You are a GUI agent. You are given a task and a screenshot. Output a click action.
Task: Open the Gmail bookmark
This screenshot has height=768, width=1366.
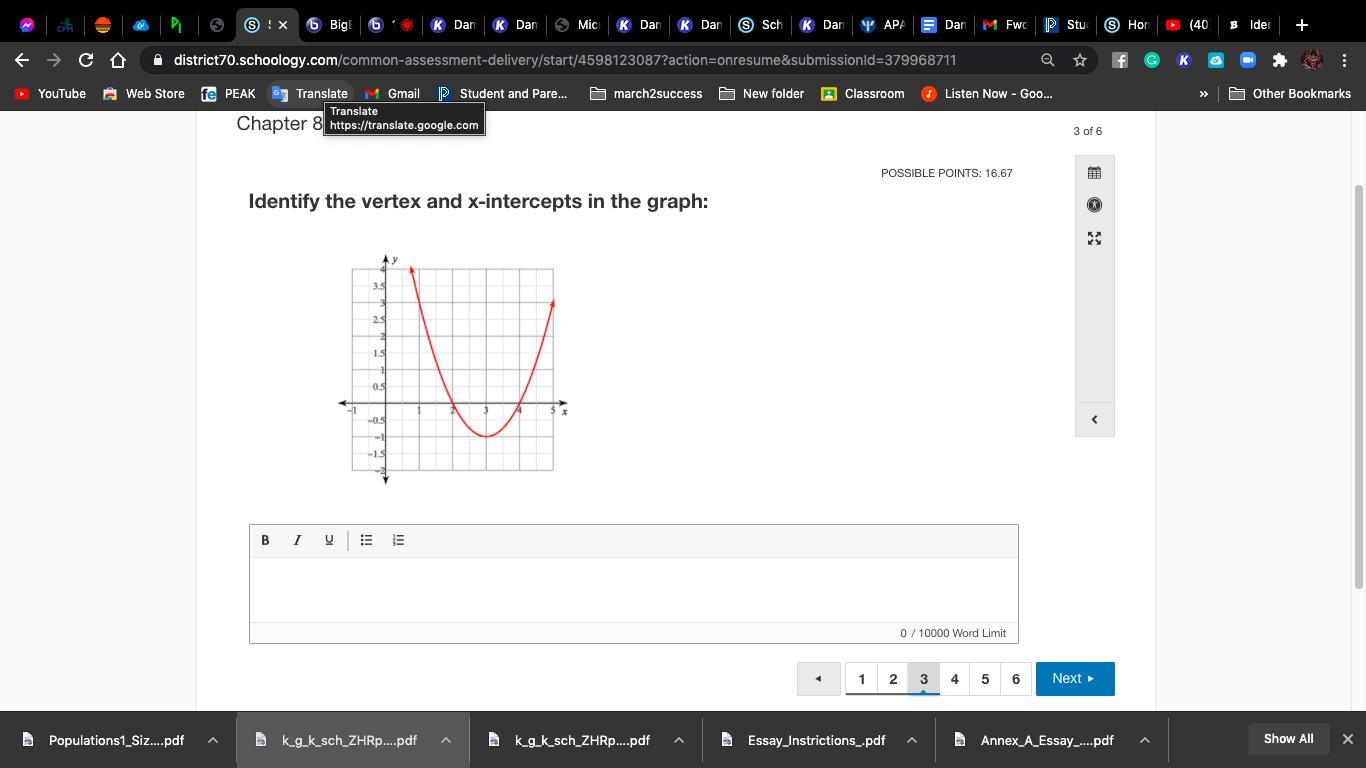392,94
